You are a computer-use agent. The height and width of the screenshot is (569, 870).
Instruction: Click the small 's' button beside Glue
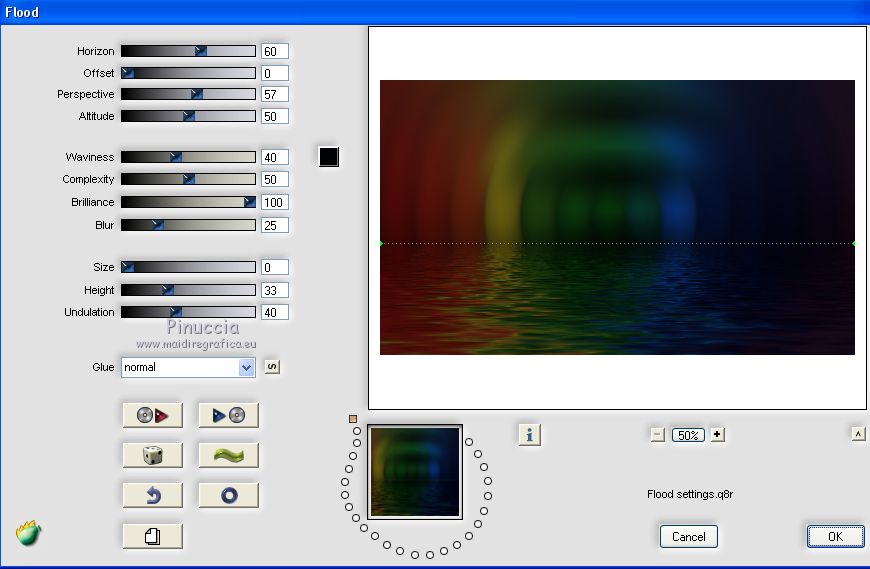[272, 367]
